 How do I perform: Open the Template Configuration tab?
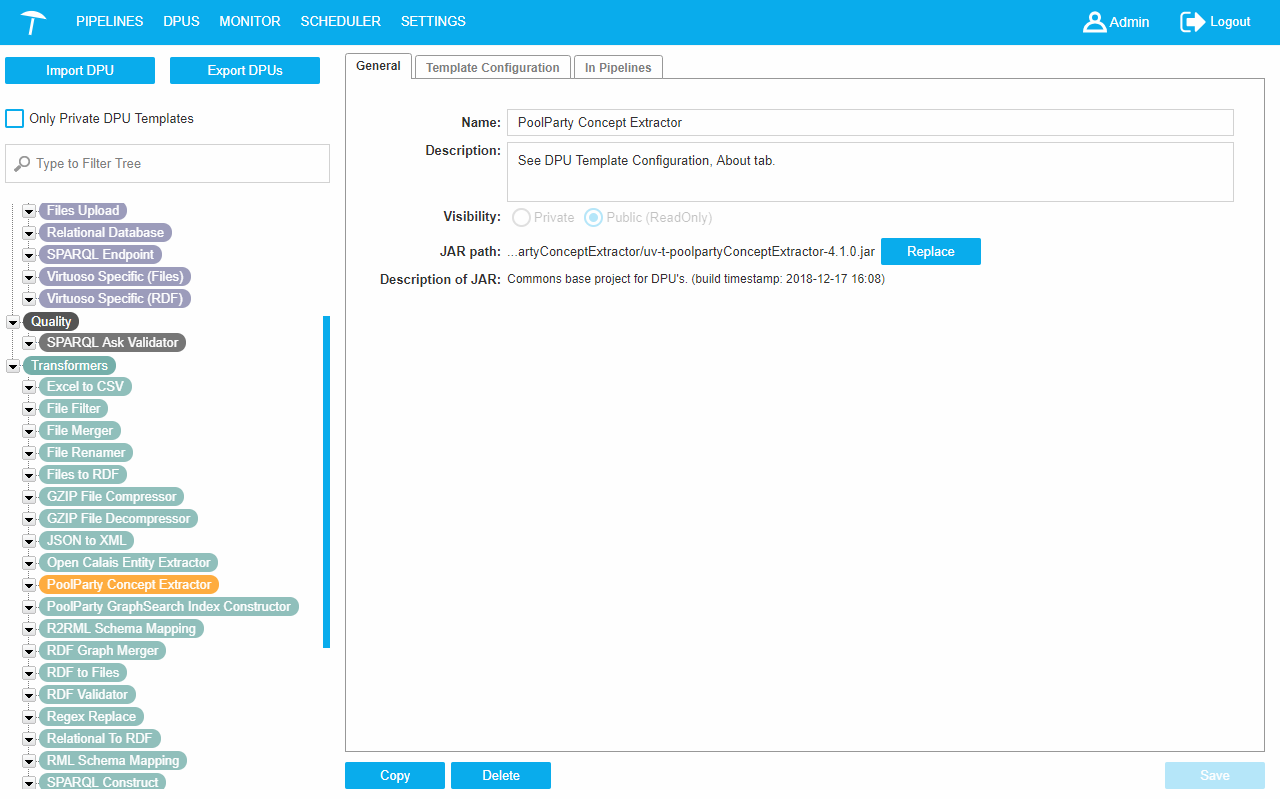(492, 68)
